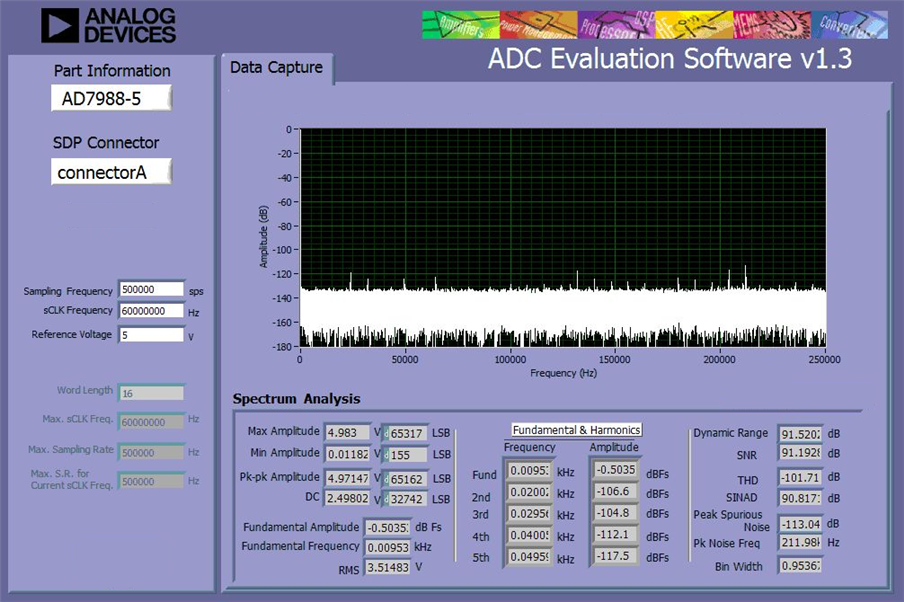Image resolution: width=904 pixels, height=602 pixels.
Task: Open the Data Capture tab
Action: point(276,68)
